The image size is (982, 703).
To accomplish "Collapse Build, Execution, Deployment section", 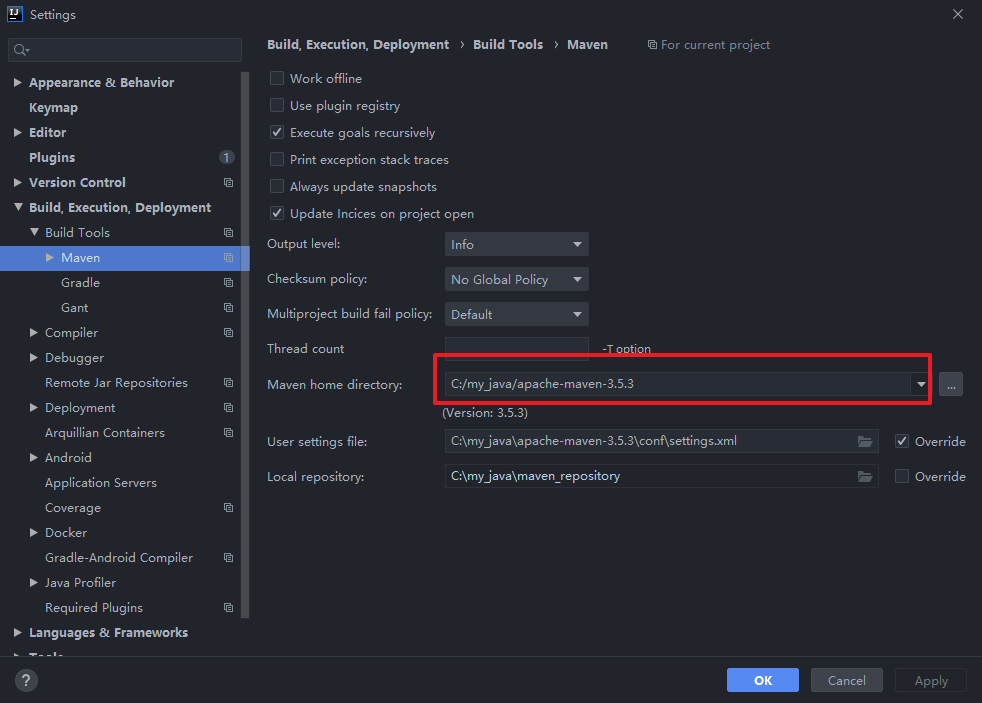I will [18, 207].
